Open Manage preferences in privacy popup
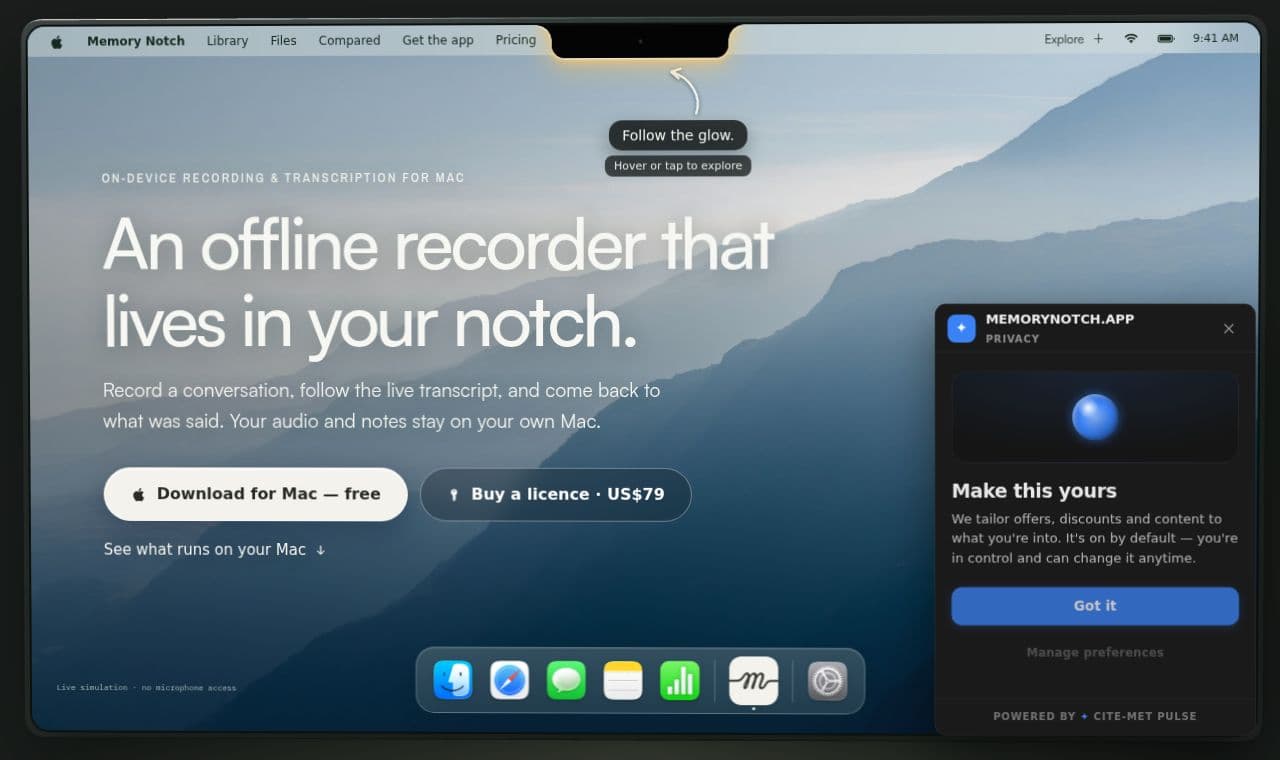This screenshot has width=1280, height=760. click(x=1095, y=652)
